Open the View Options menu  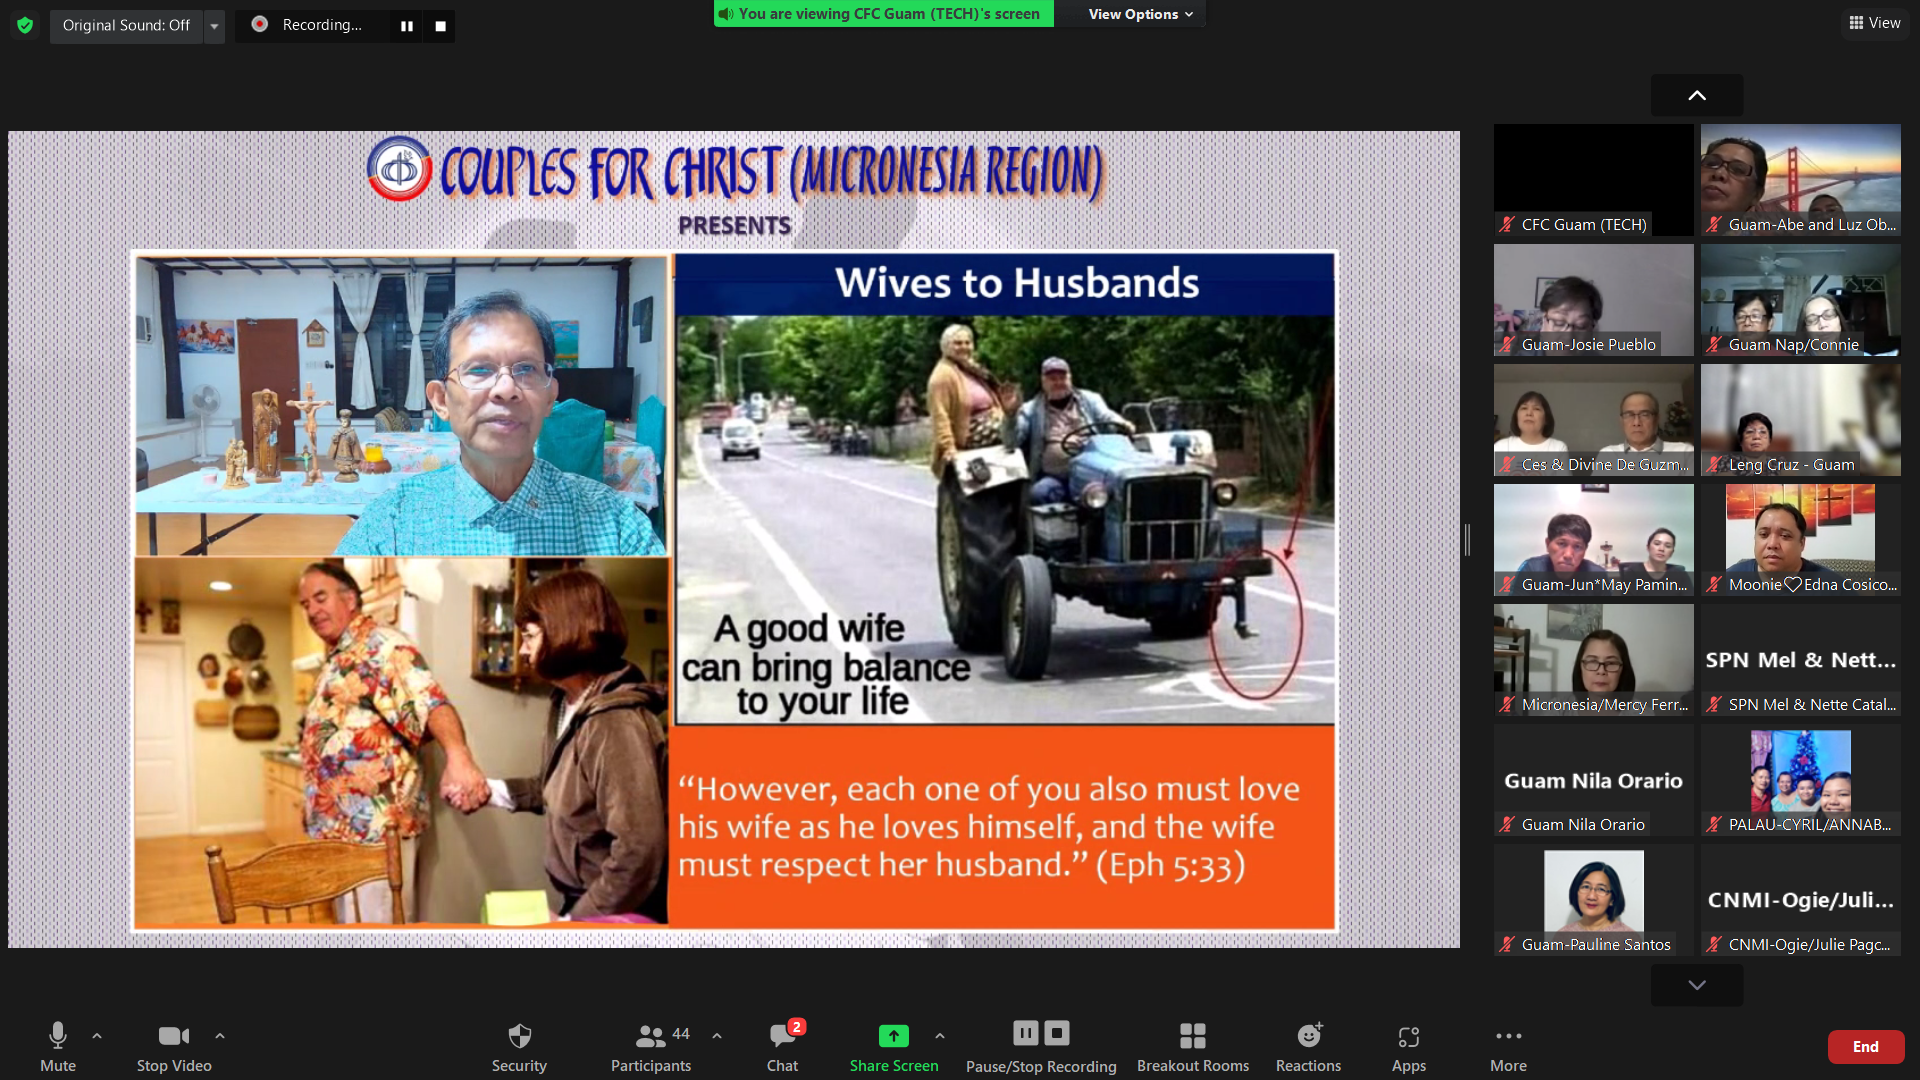[1140, 14]
